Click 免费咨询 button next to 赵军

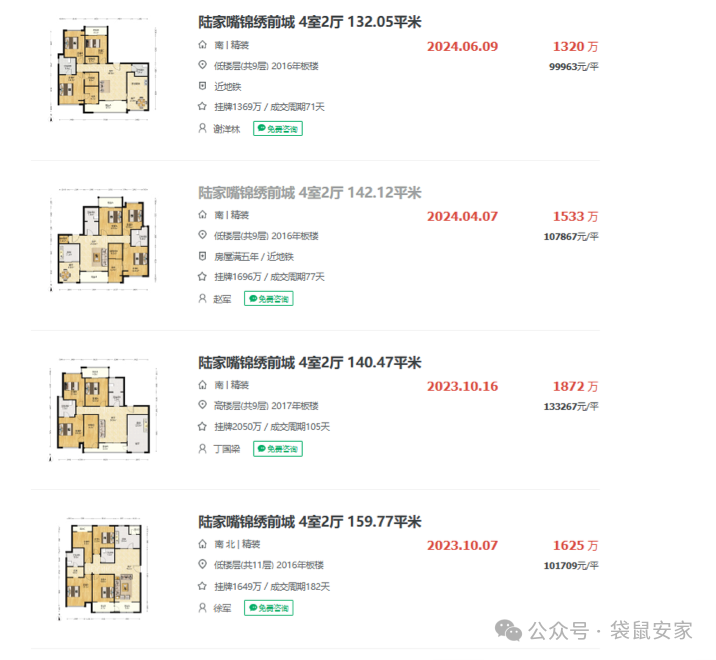pyautogui.click(x=268, y=298)
